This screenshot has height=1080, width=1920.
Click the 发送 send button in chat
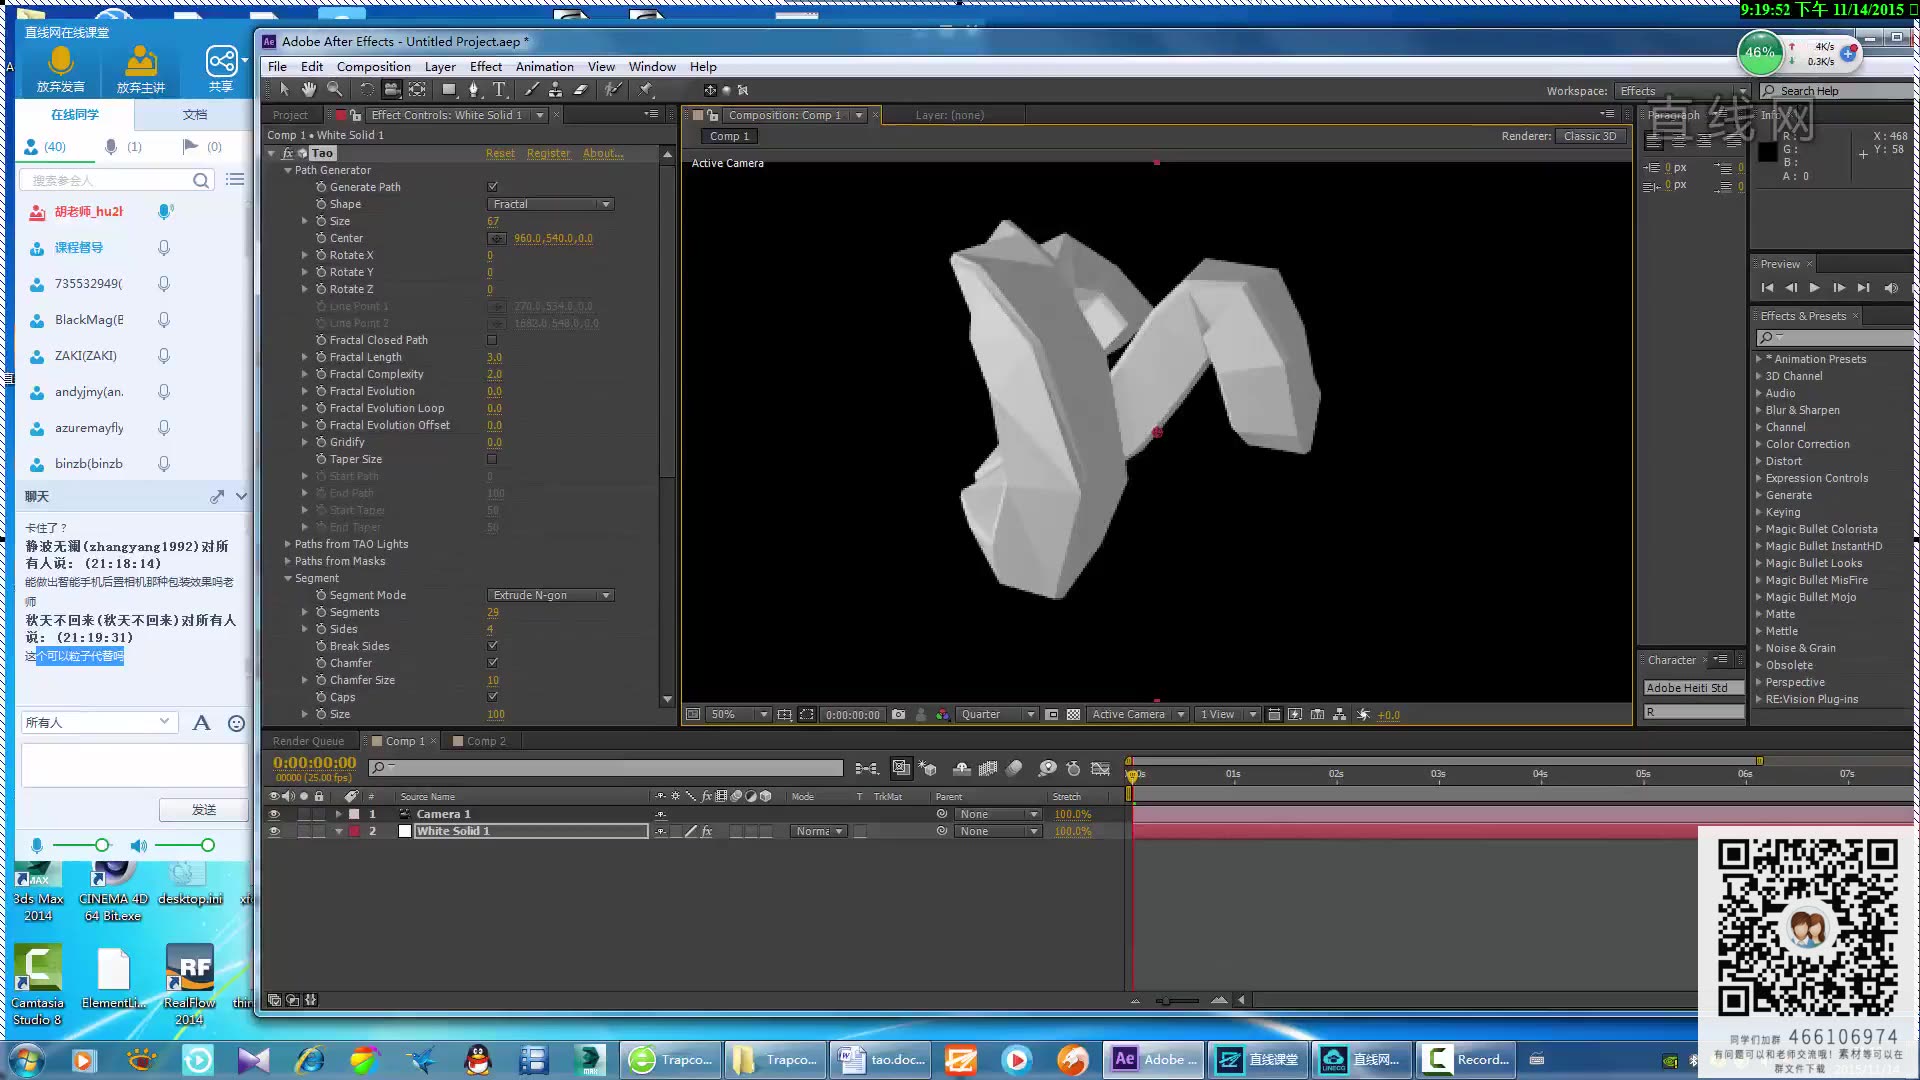tap(203, 809)
